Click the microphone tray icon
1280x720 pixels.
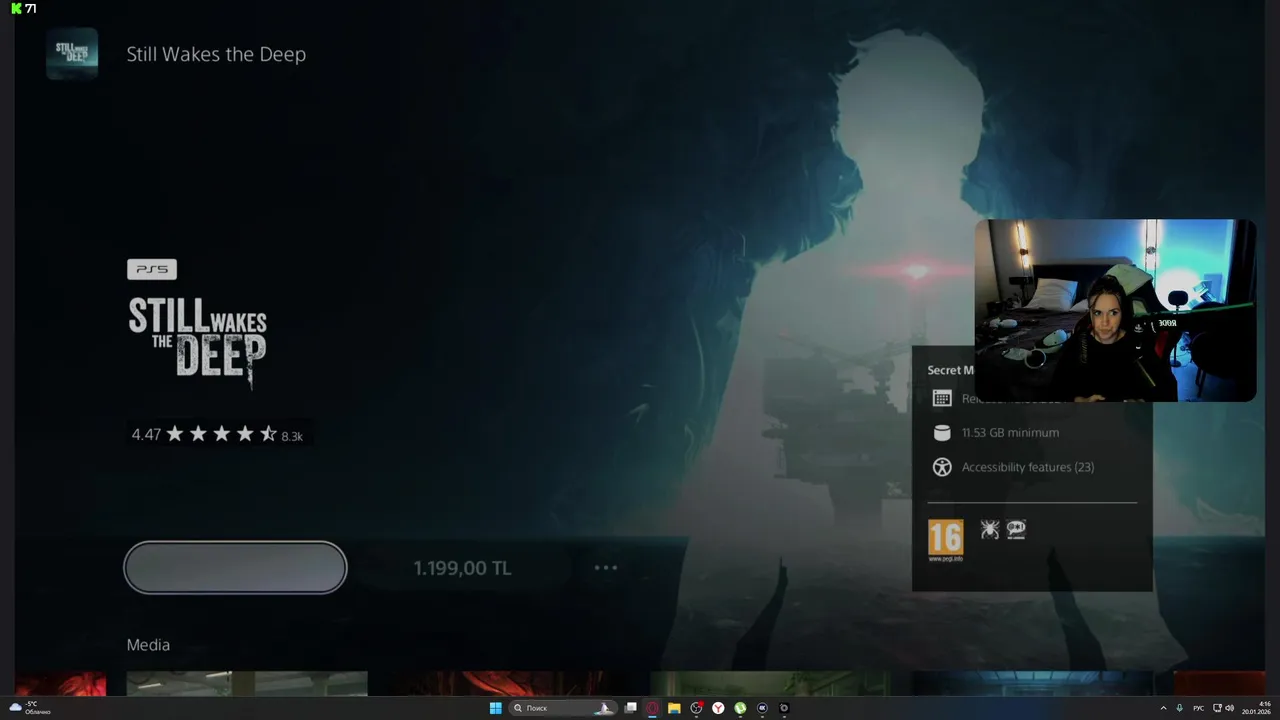pos(1180,708)
